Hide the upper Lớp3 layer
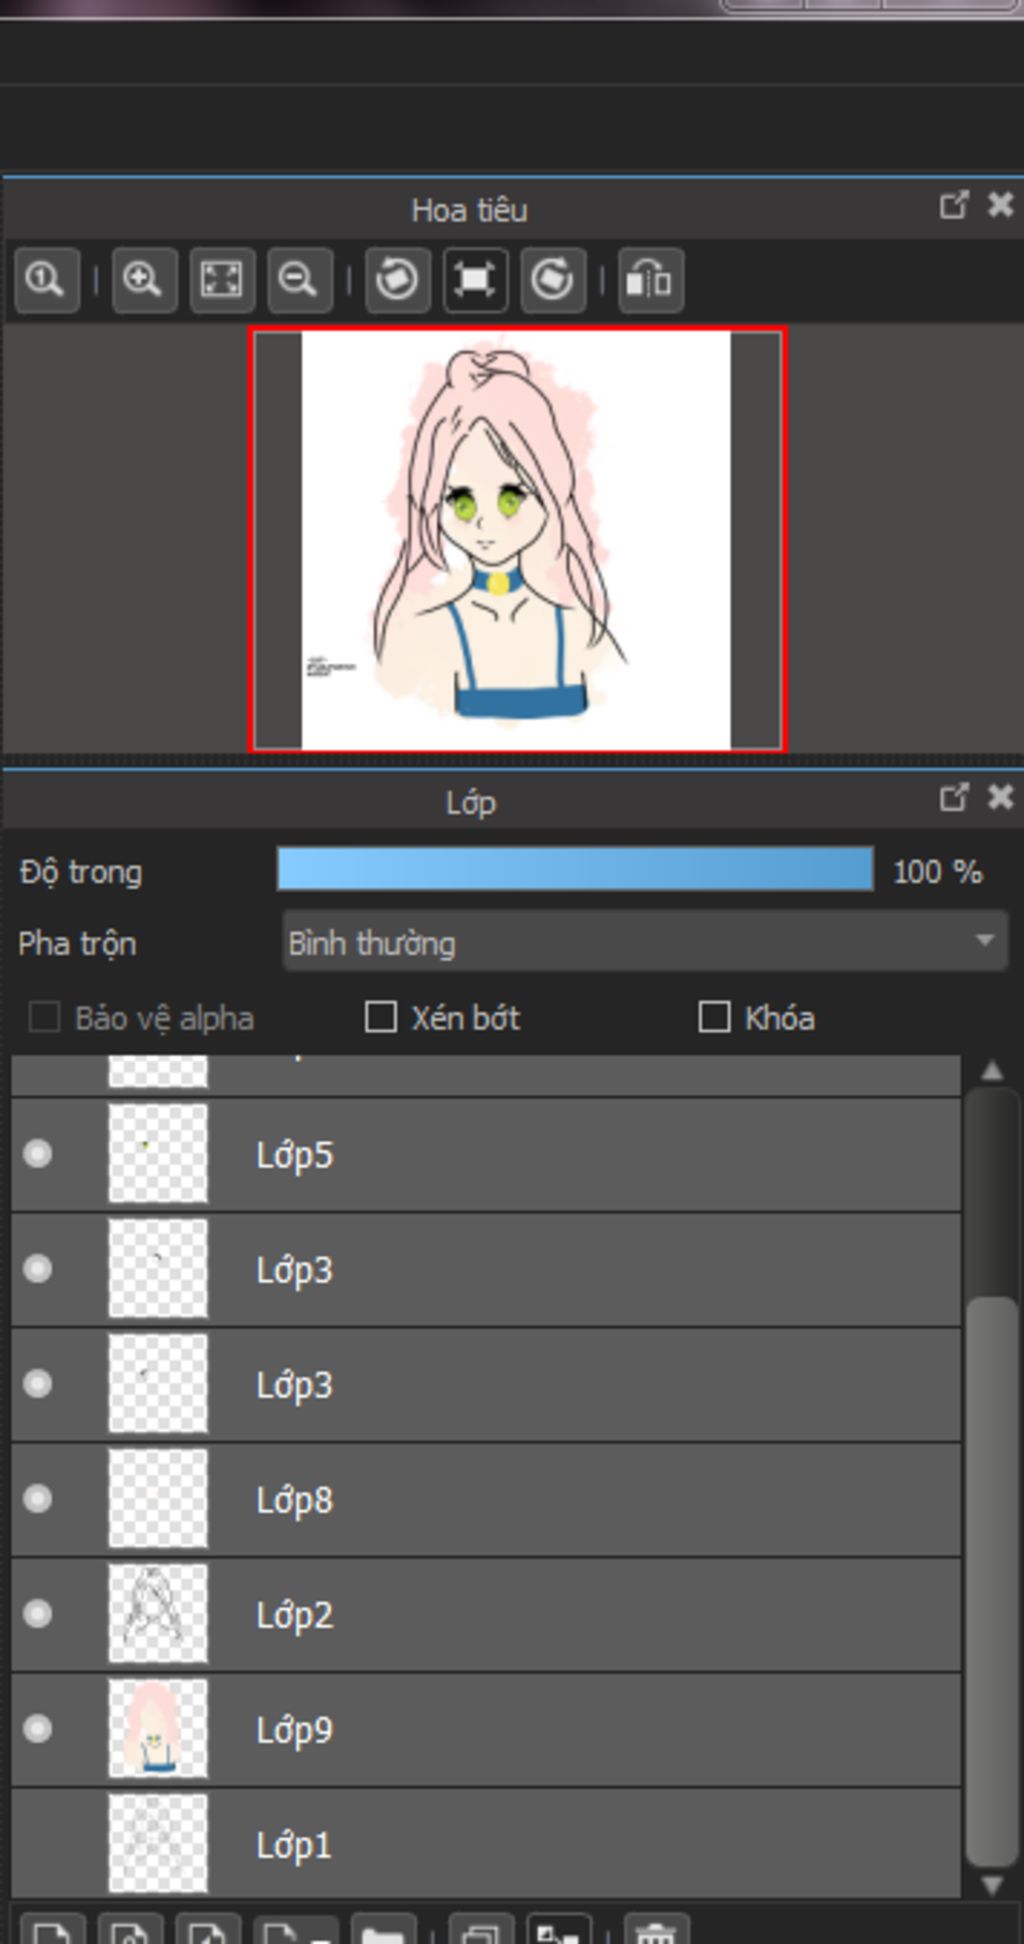Screen dimensions: 1024x1944 click(x=38, y=1269)
